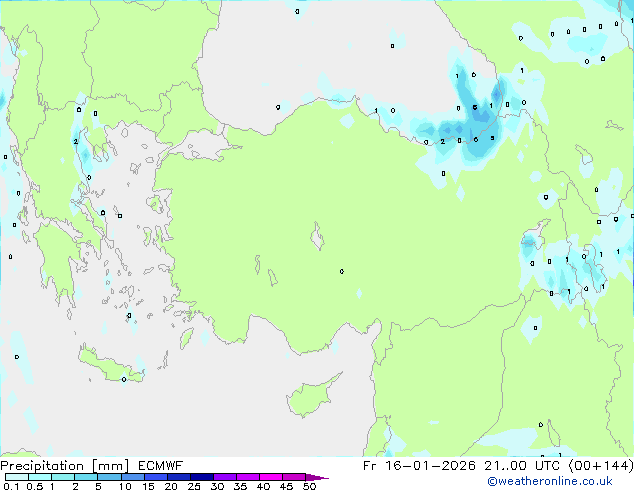634x490 pixels.
Task: Click the island of Crete on map
Action: (x=109, y=365)
